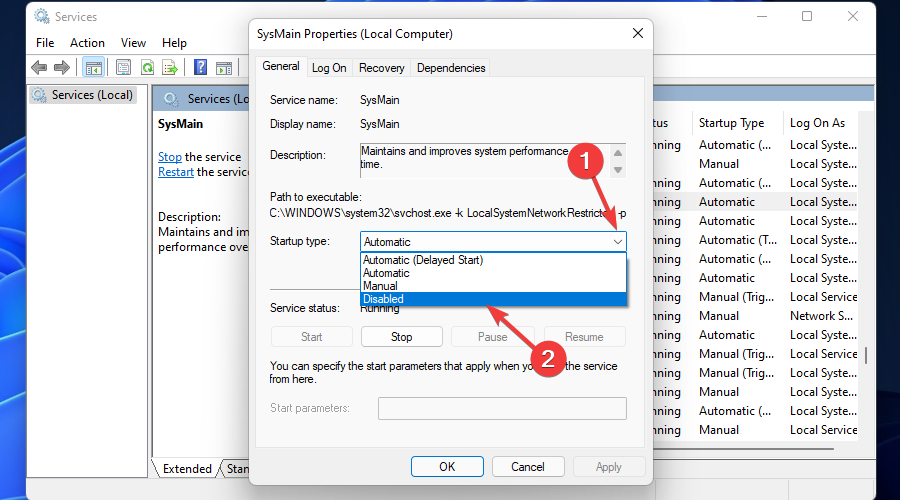Confirm with the OK button
This screenshot has height=500, width=900.
point(447,467)
